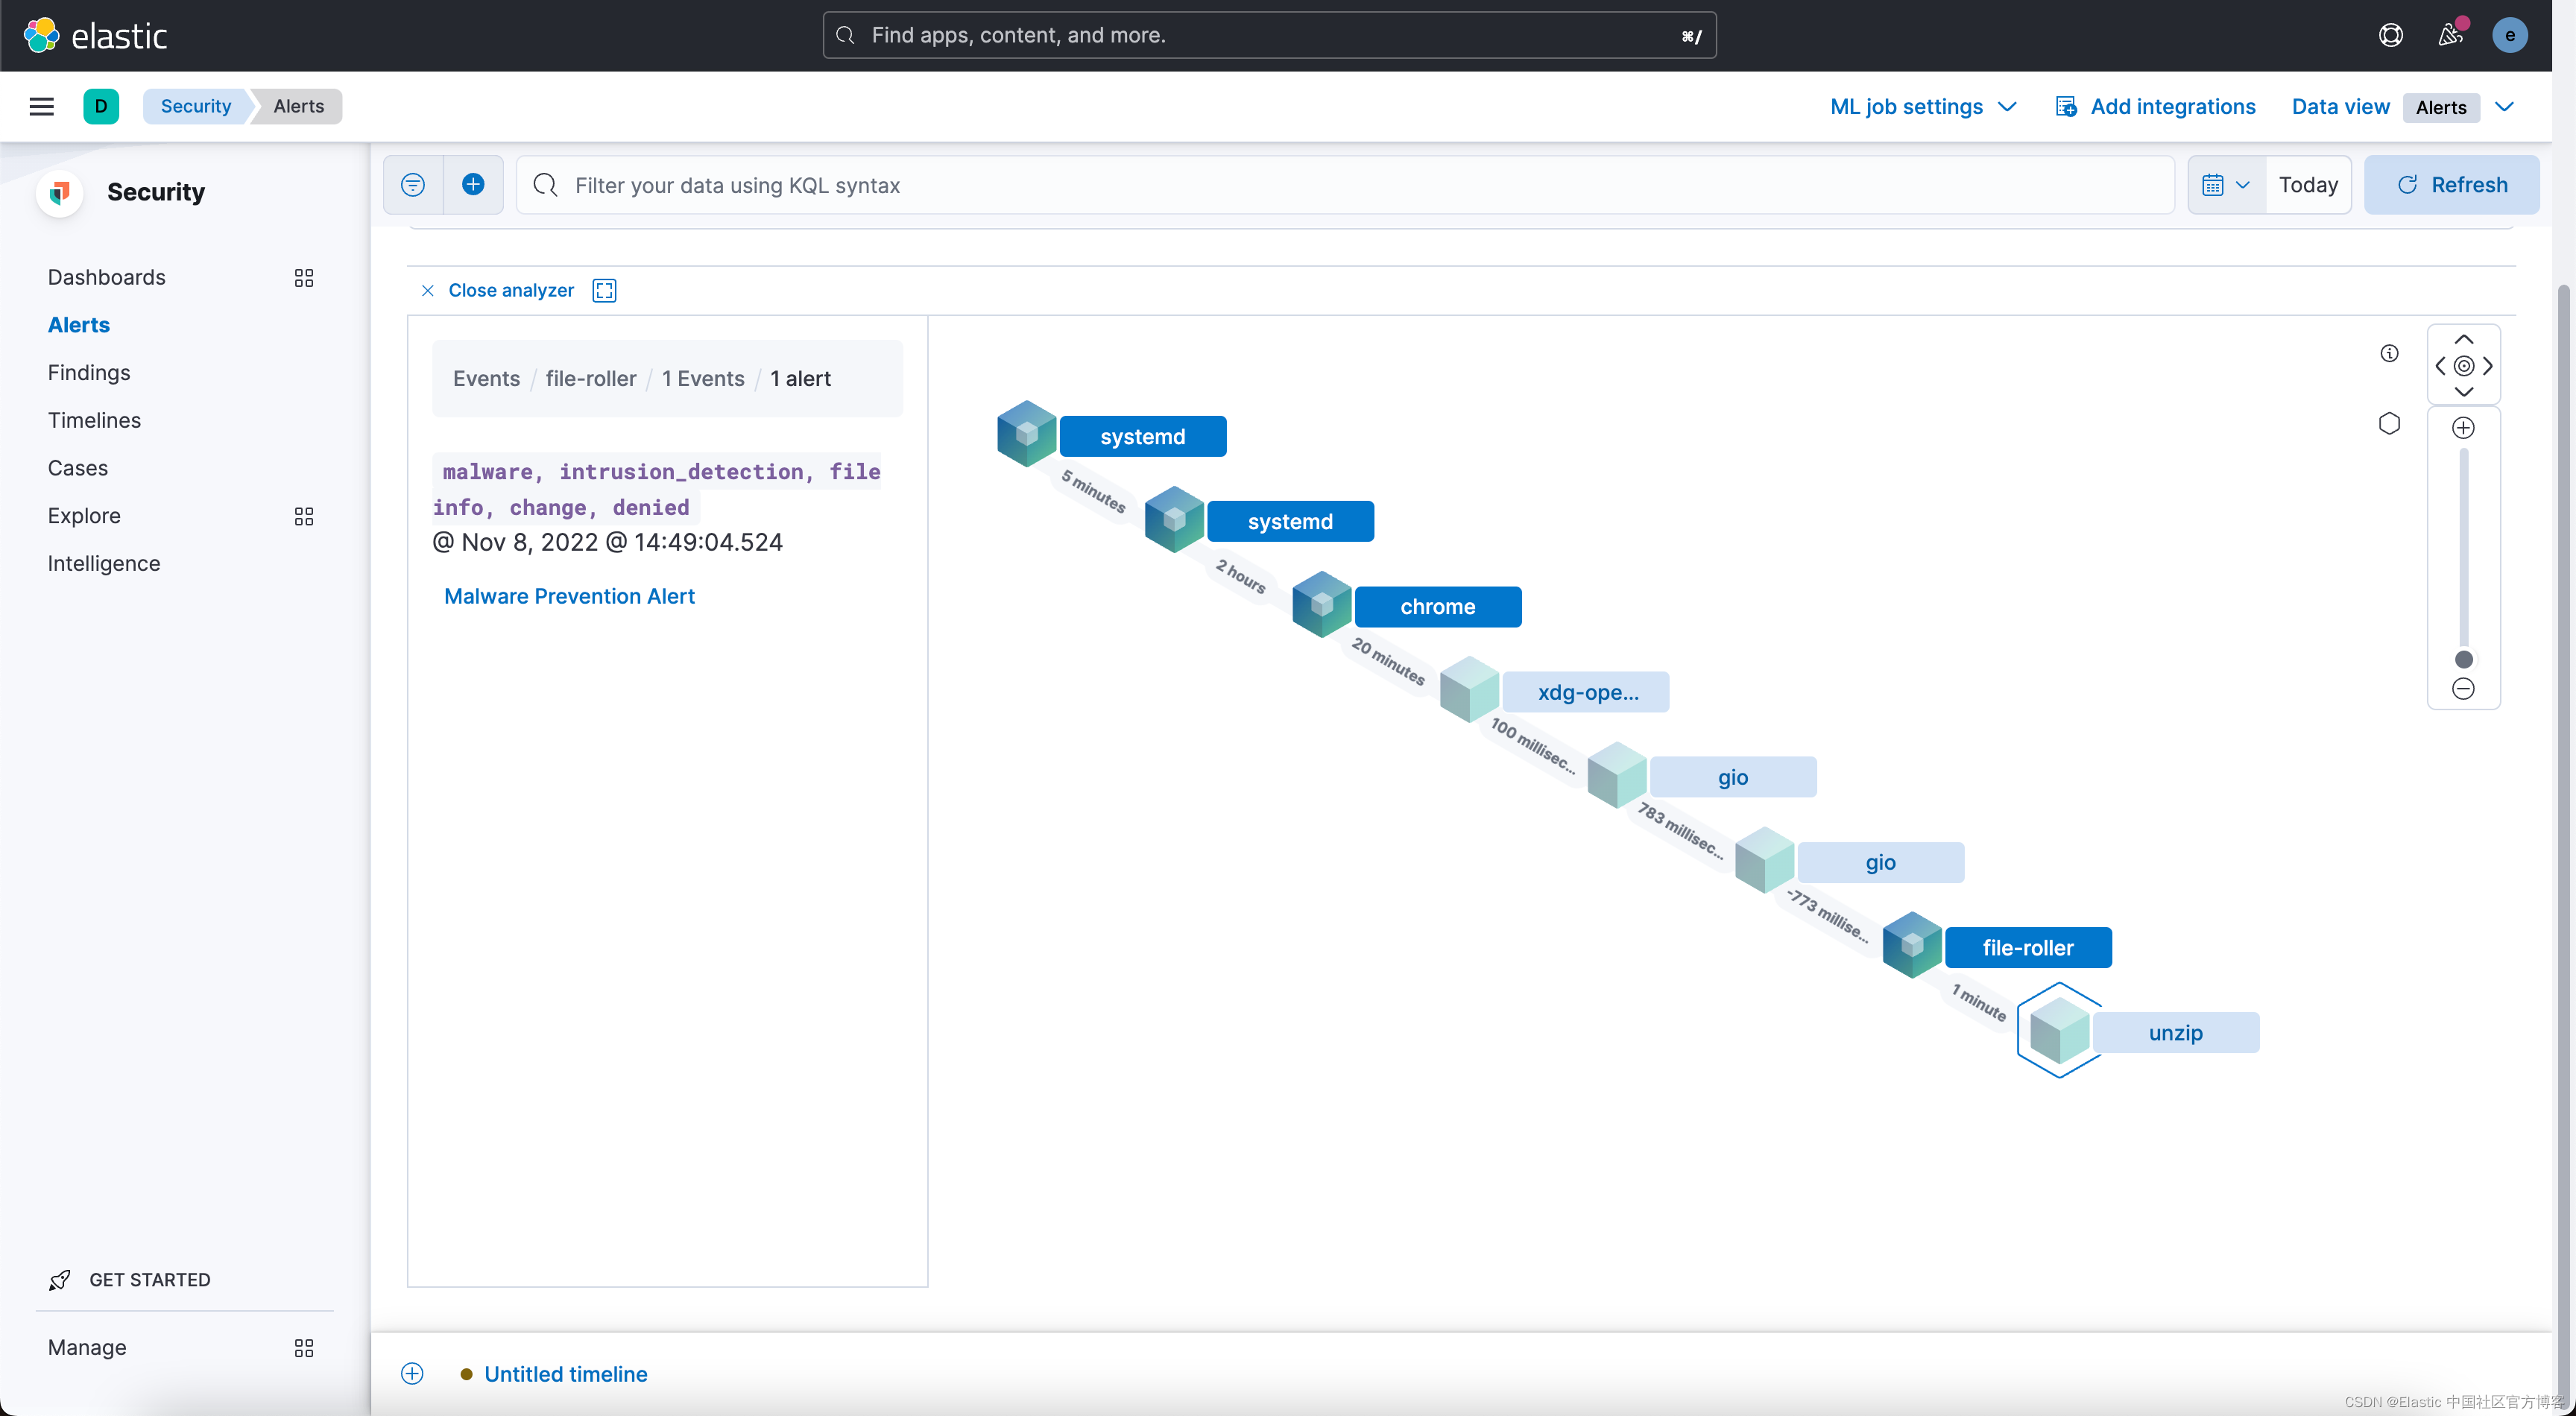This screenshot has height=1416, width=2576.
Task: Open Explore in the sidebar
Action: (x=84, y=516)
